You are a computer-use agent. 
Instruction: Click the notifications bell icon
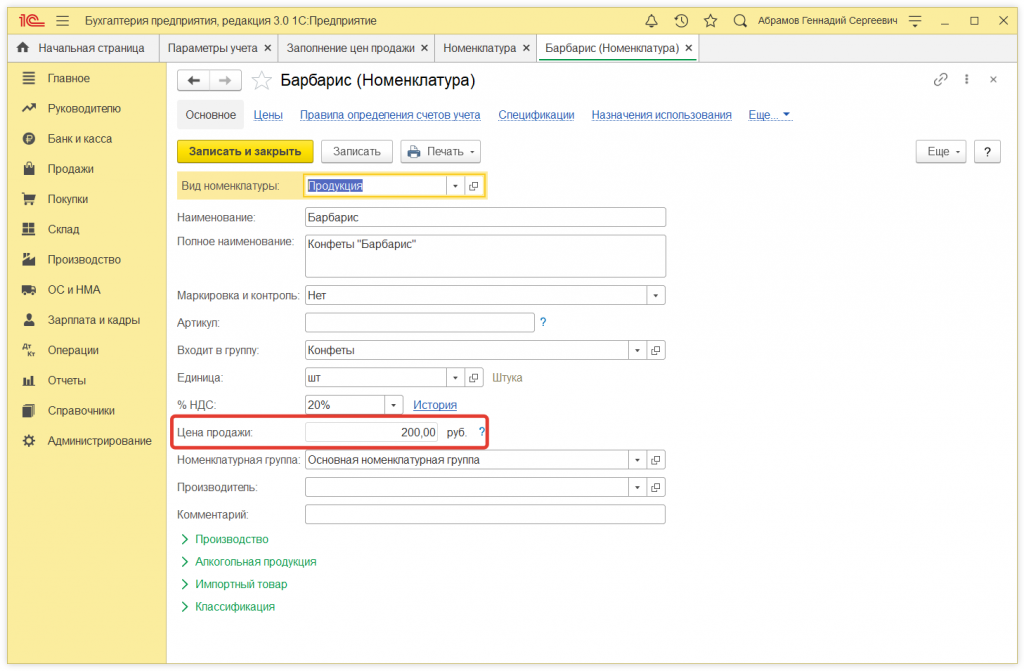click(652, 20)
